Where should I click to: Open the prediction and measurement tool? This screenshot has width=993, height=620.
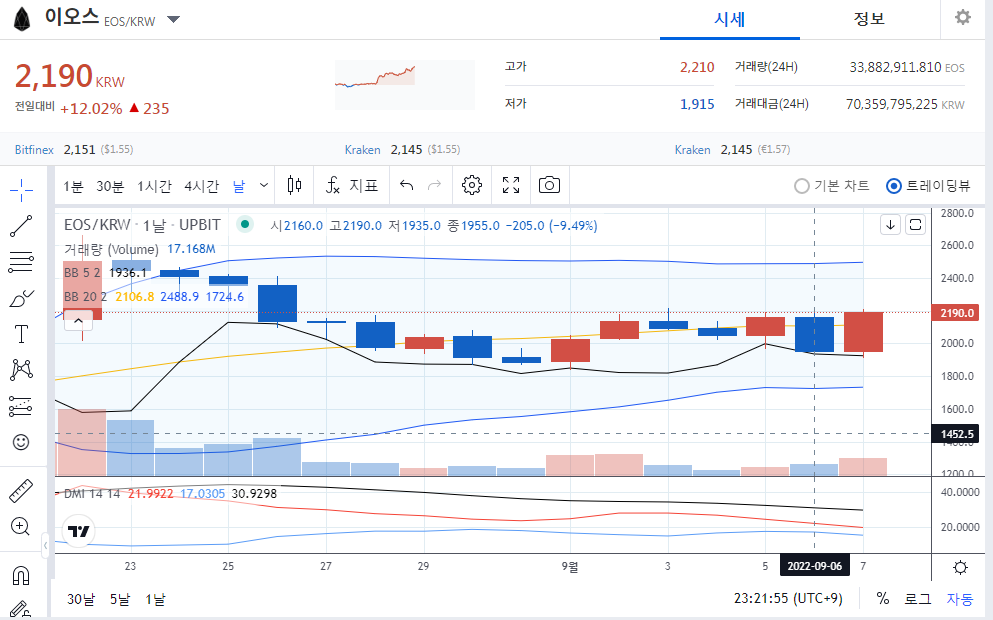pyautogui.click(x=21, y=407)
